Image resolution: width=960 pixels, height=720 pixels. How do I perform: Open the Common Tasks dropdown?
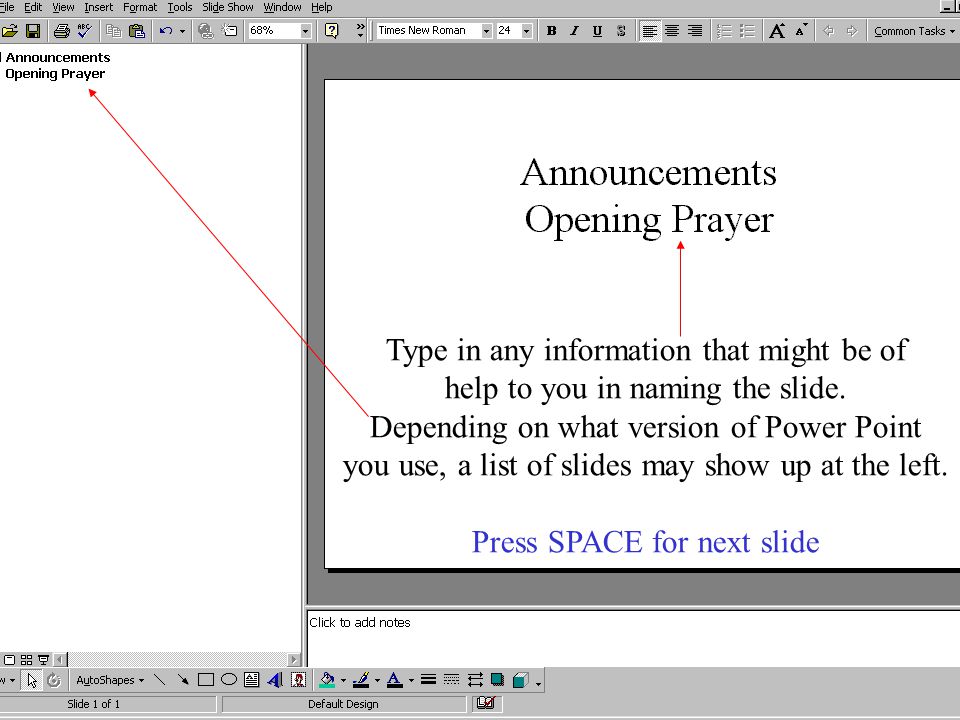click(913, 31)
